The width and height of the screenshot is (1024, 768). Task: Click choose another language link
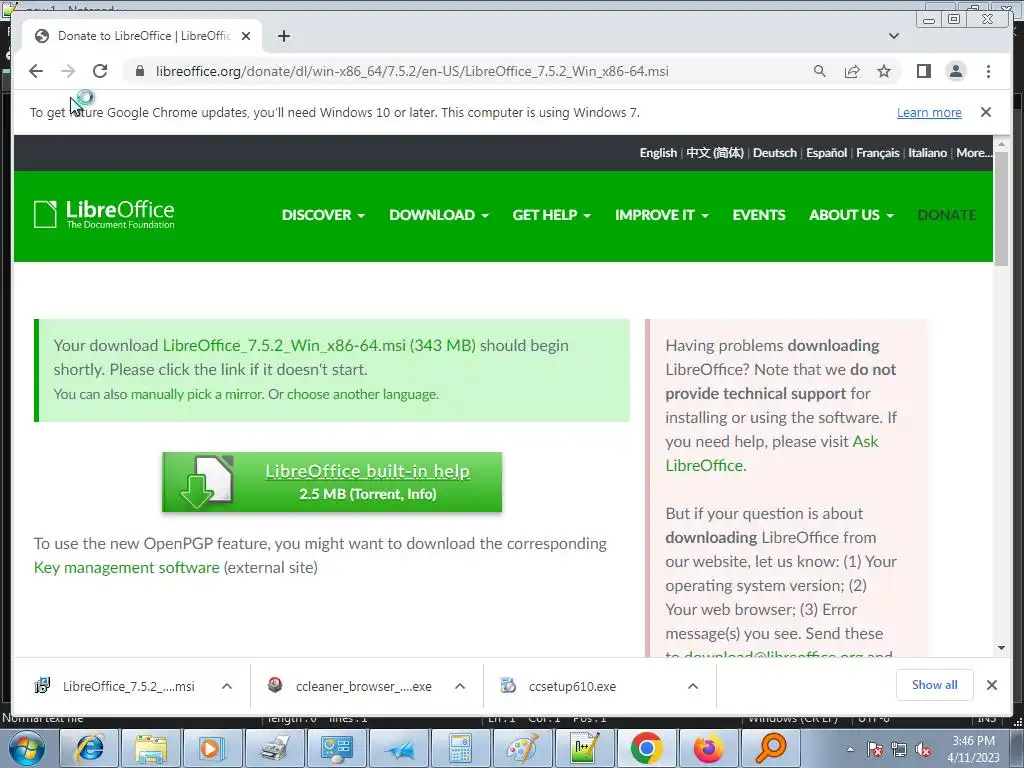click(362, 394)
